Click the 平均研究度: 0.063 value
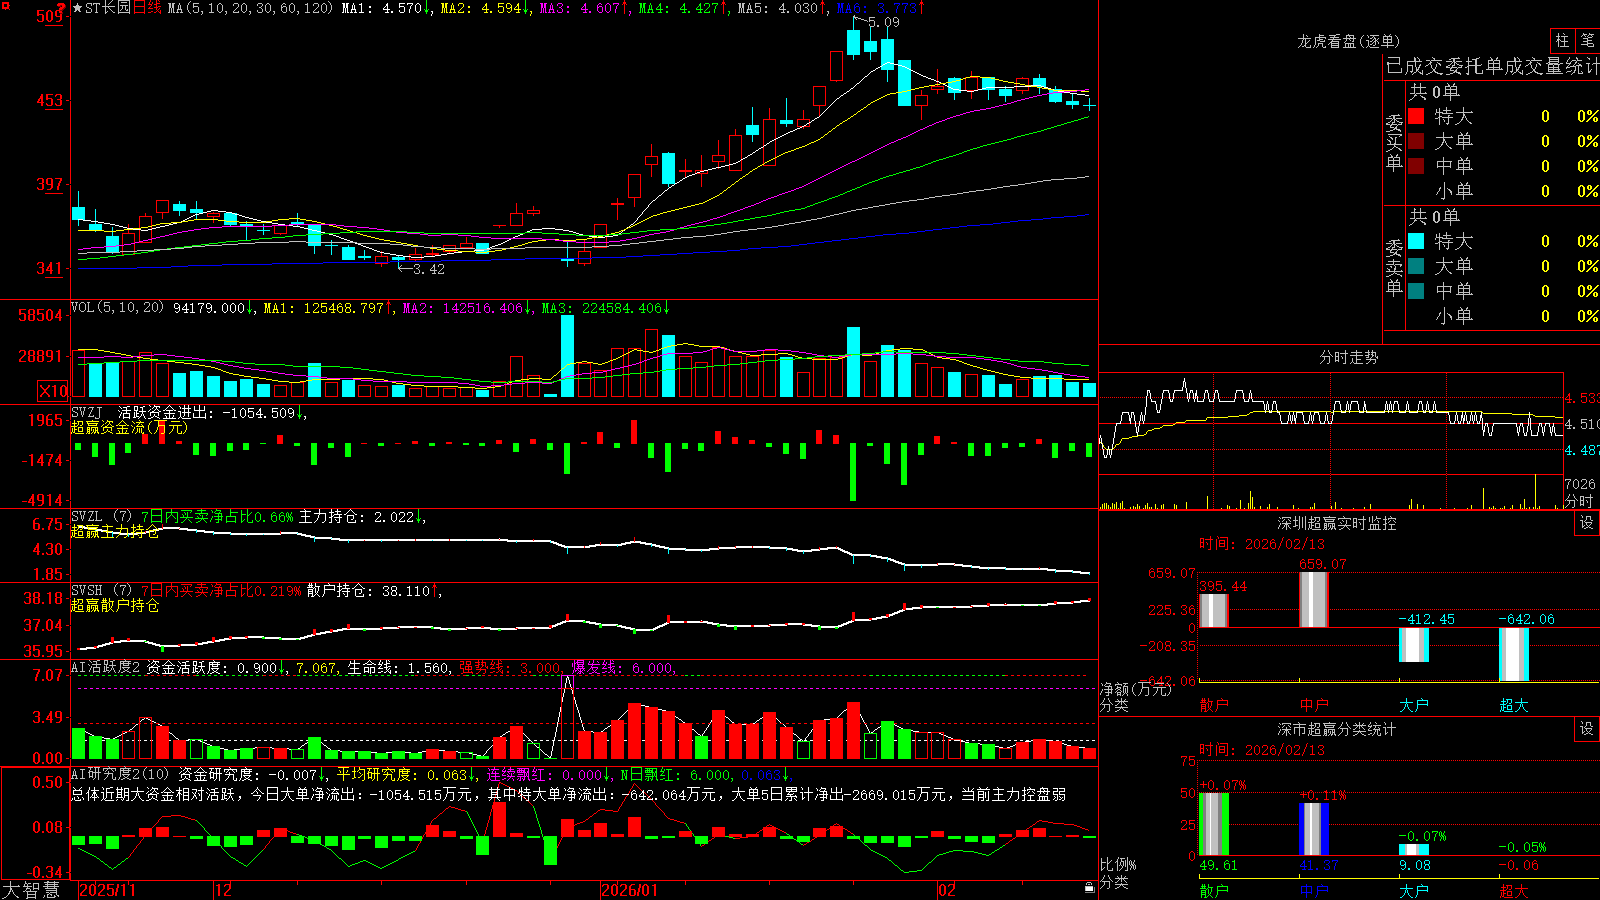This screenshot has height=900, width=1600. (406, 774)
